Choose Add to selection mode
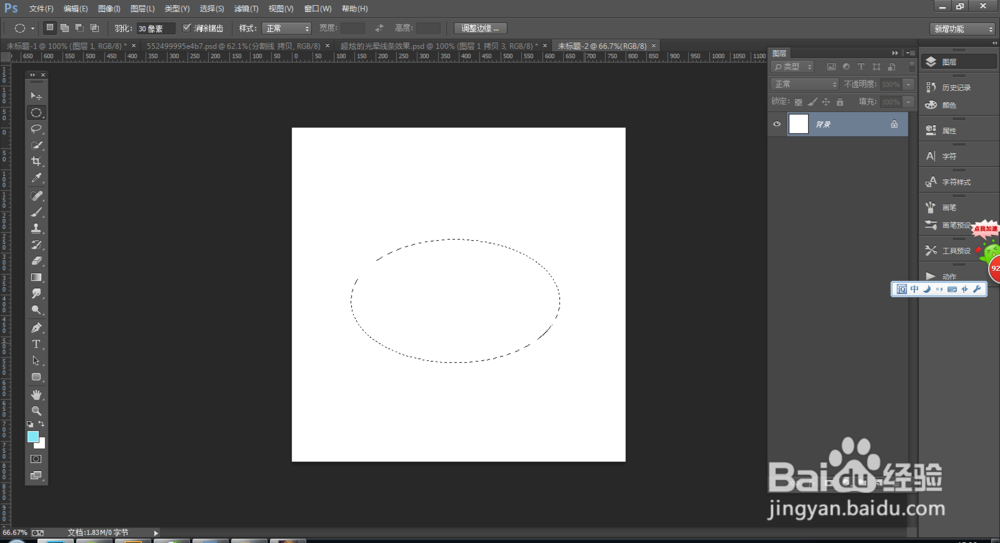Screen dimensions: 1000x543 click(x=64, y=28)
